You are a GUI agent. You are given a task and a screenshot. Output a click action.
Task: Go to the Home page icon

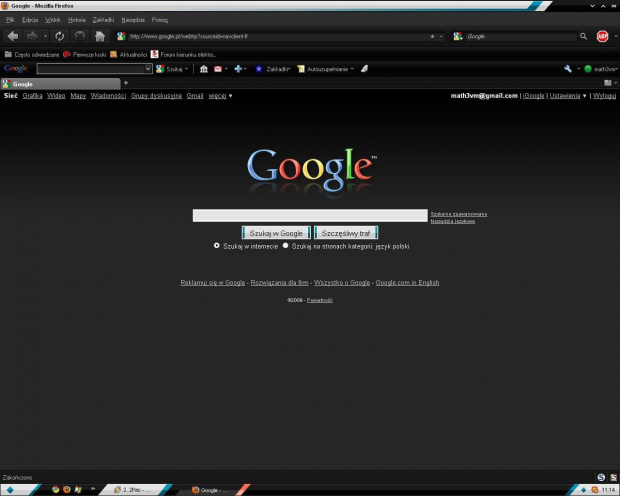pos(100,36)
